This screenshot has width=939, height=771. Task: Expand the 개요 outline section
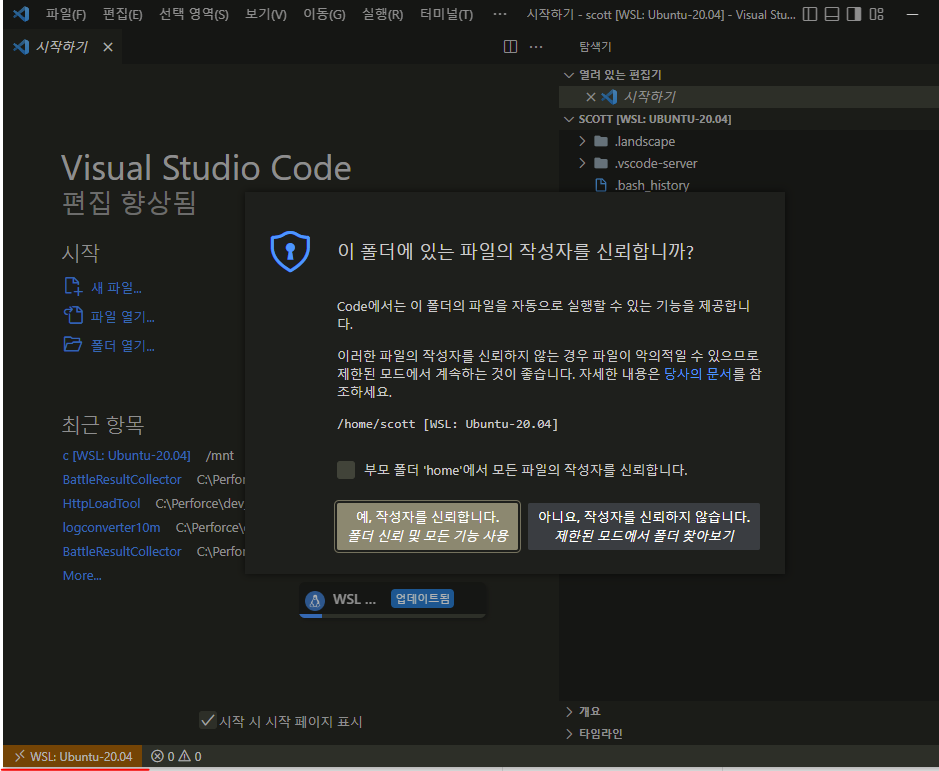click(569, 712)
